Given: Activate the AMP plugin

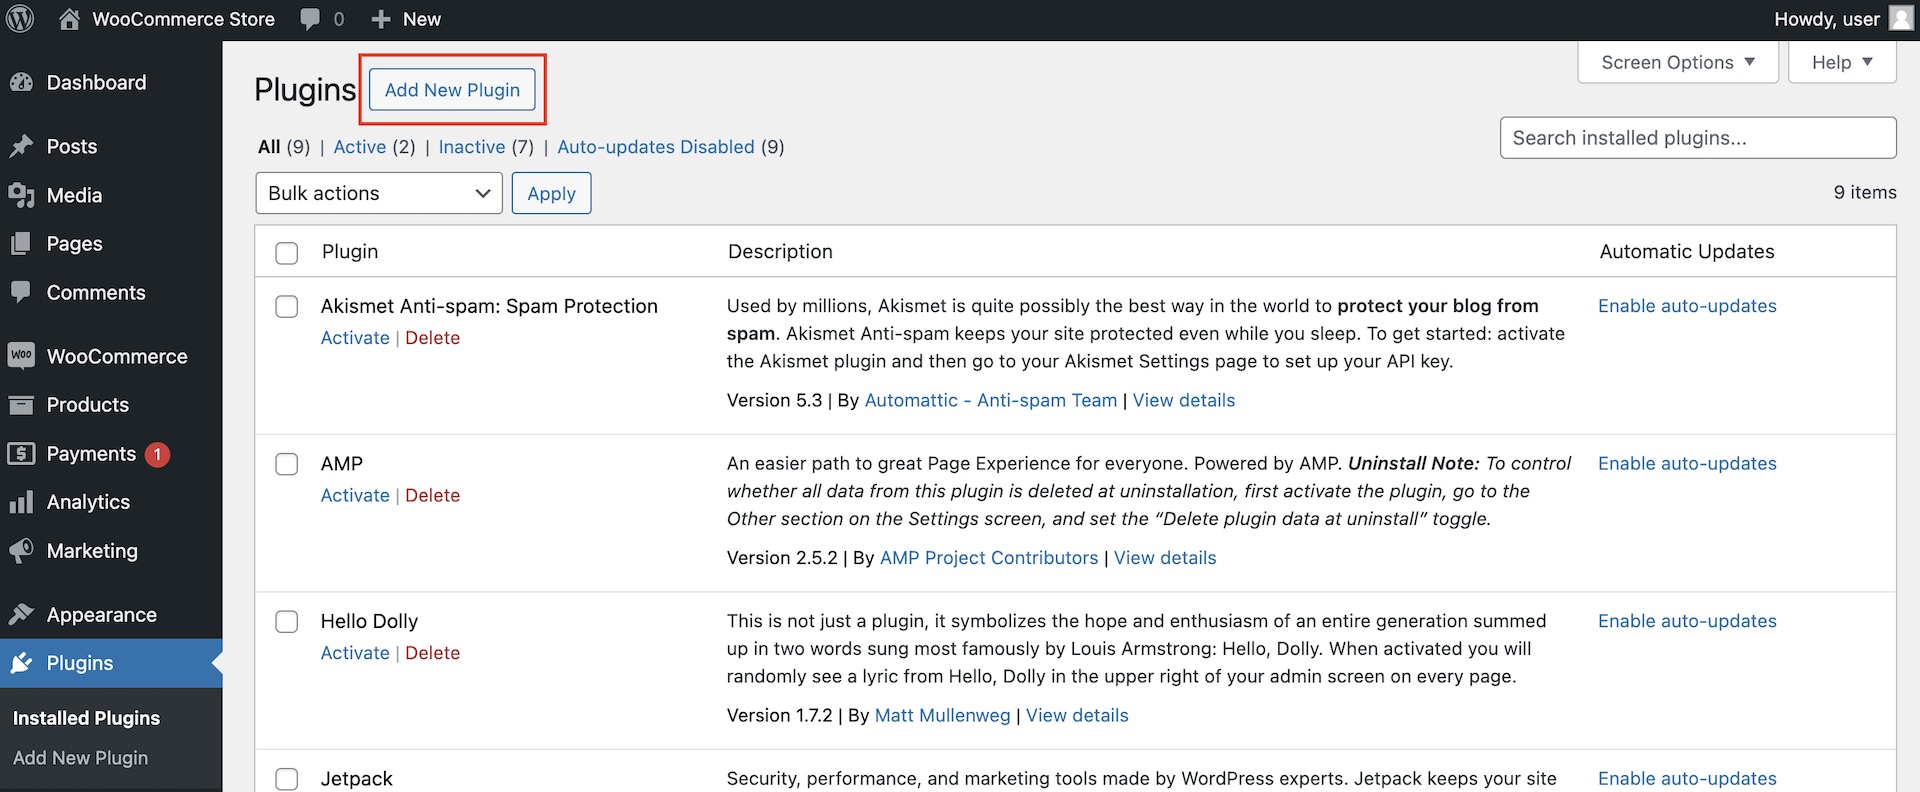Looking at the screenshot, I should tap(355, 496).
